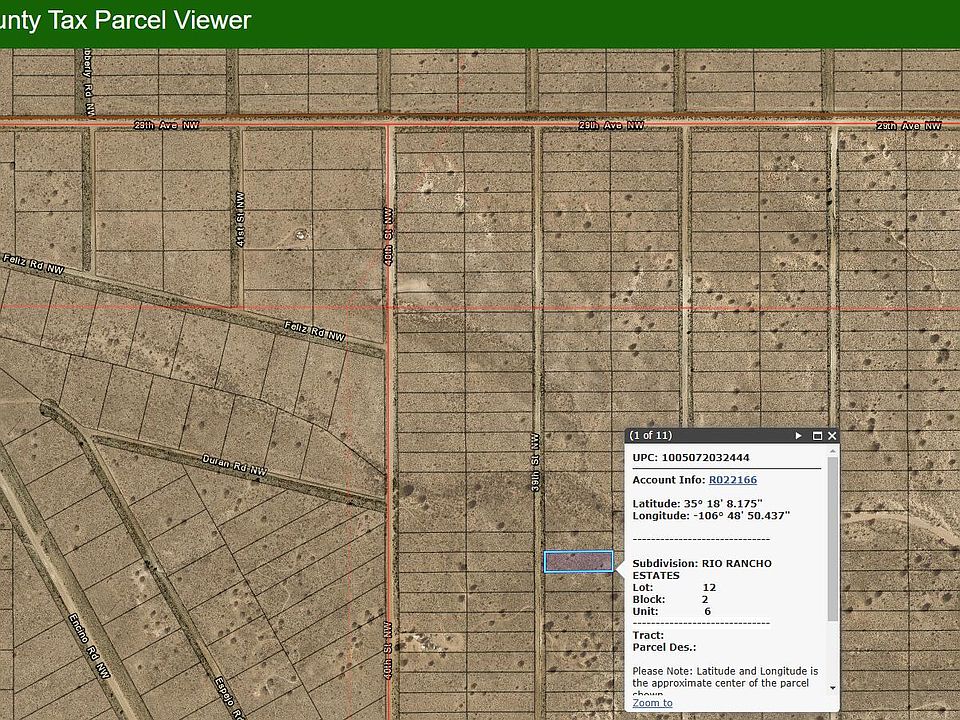Close the parcel info popup

(x=832, y=436)
